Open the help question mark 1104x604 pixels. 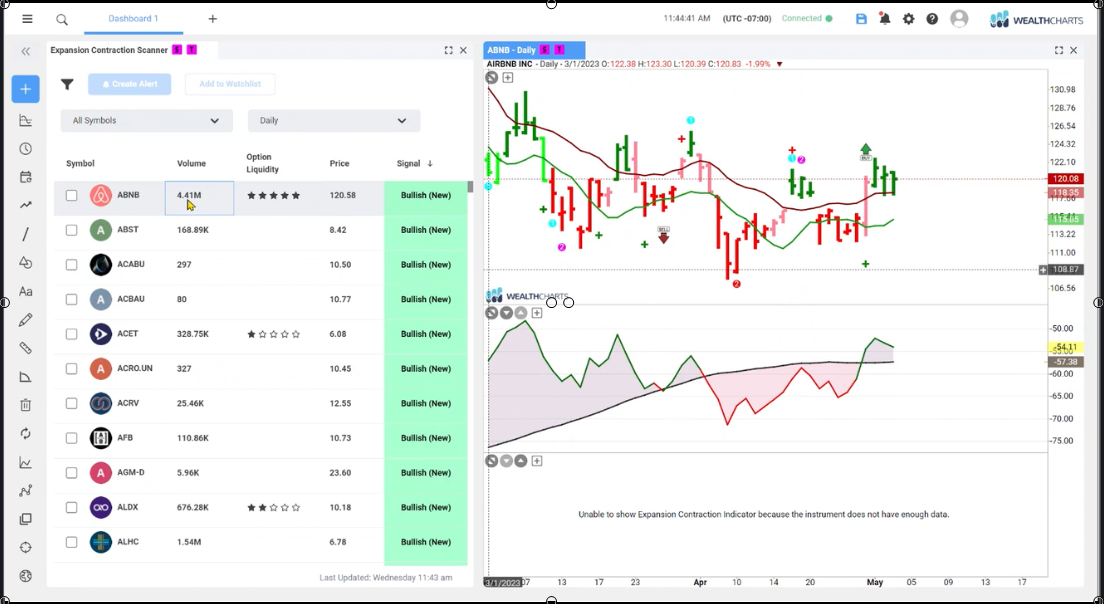coord(932,19)
